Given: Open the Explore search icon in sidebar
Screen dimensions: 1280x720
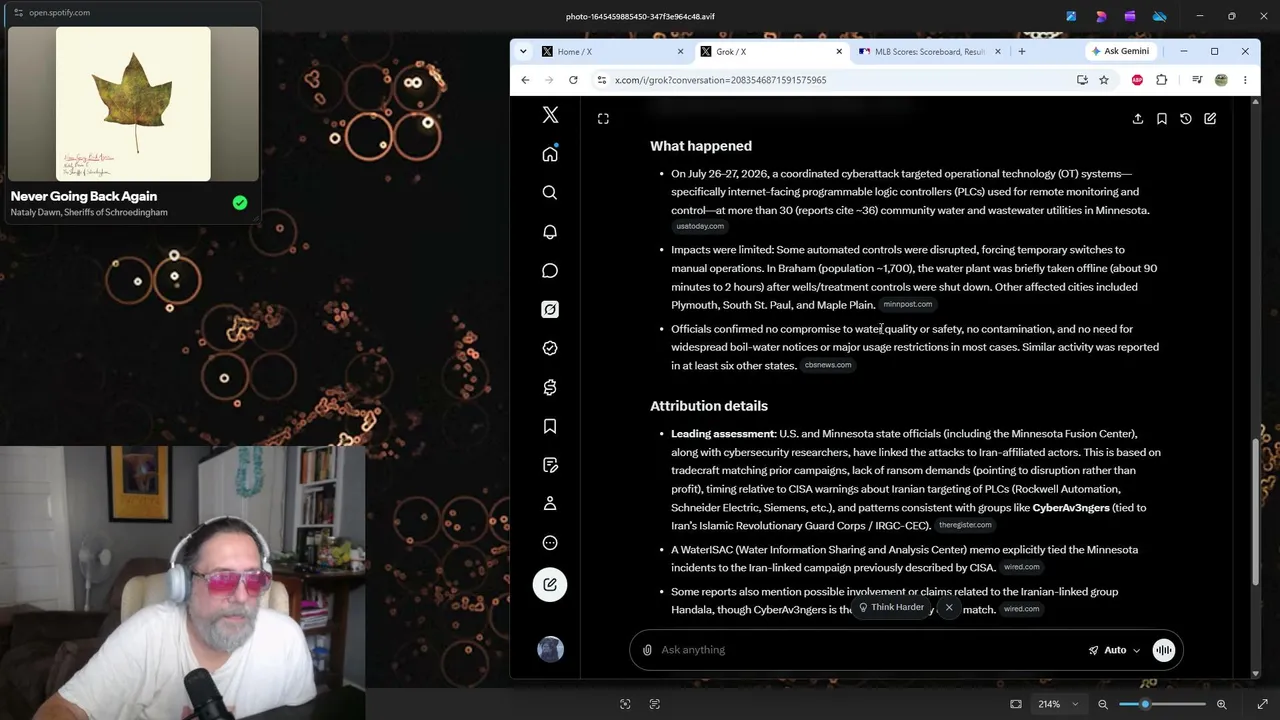Looking at the screenshot, I should [550, 193].
